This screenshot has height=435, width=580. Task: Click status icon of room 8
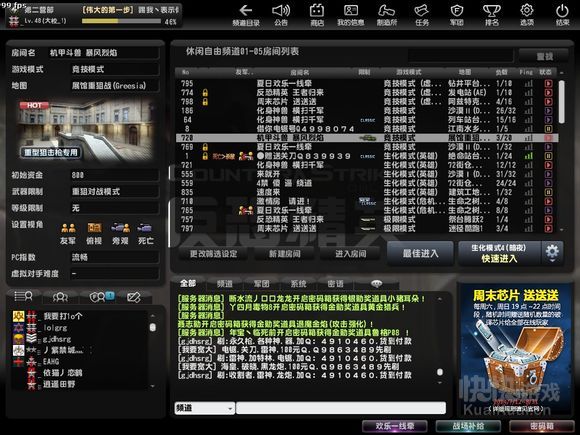(x=548, y=129)
